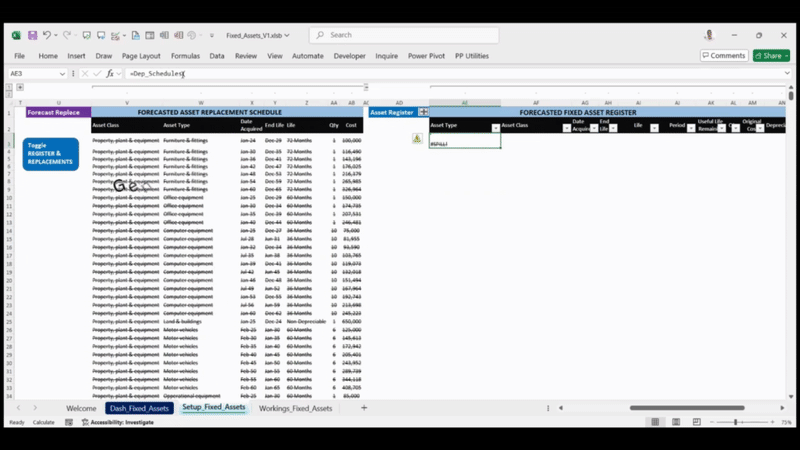Open the Asset Type filter dropdown
This screenshot has height=450, width=800.
(x=495, y=128)
